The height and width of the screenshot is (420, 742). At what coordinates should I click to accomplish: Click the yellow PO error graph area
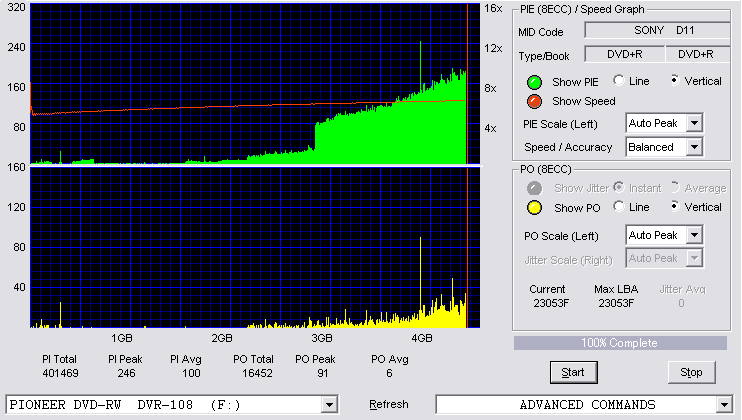point(256,247)
